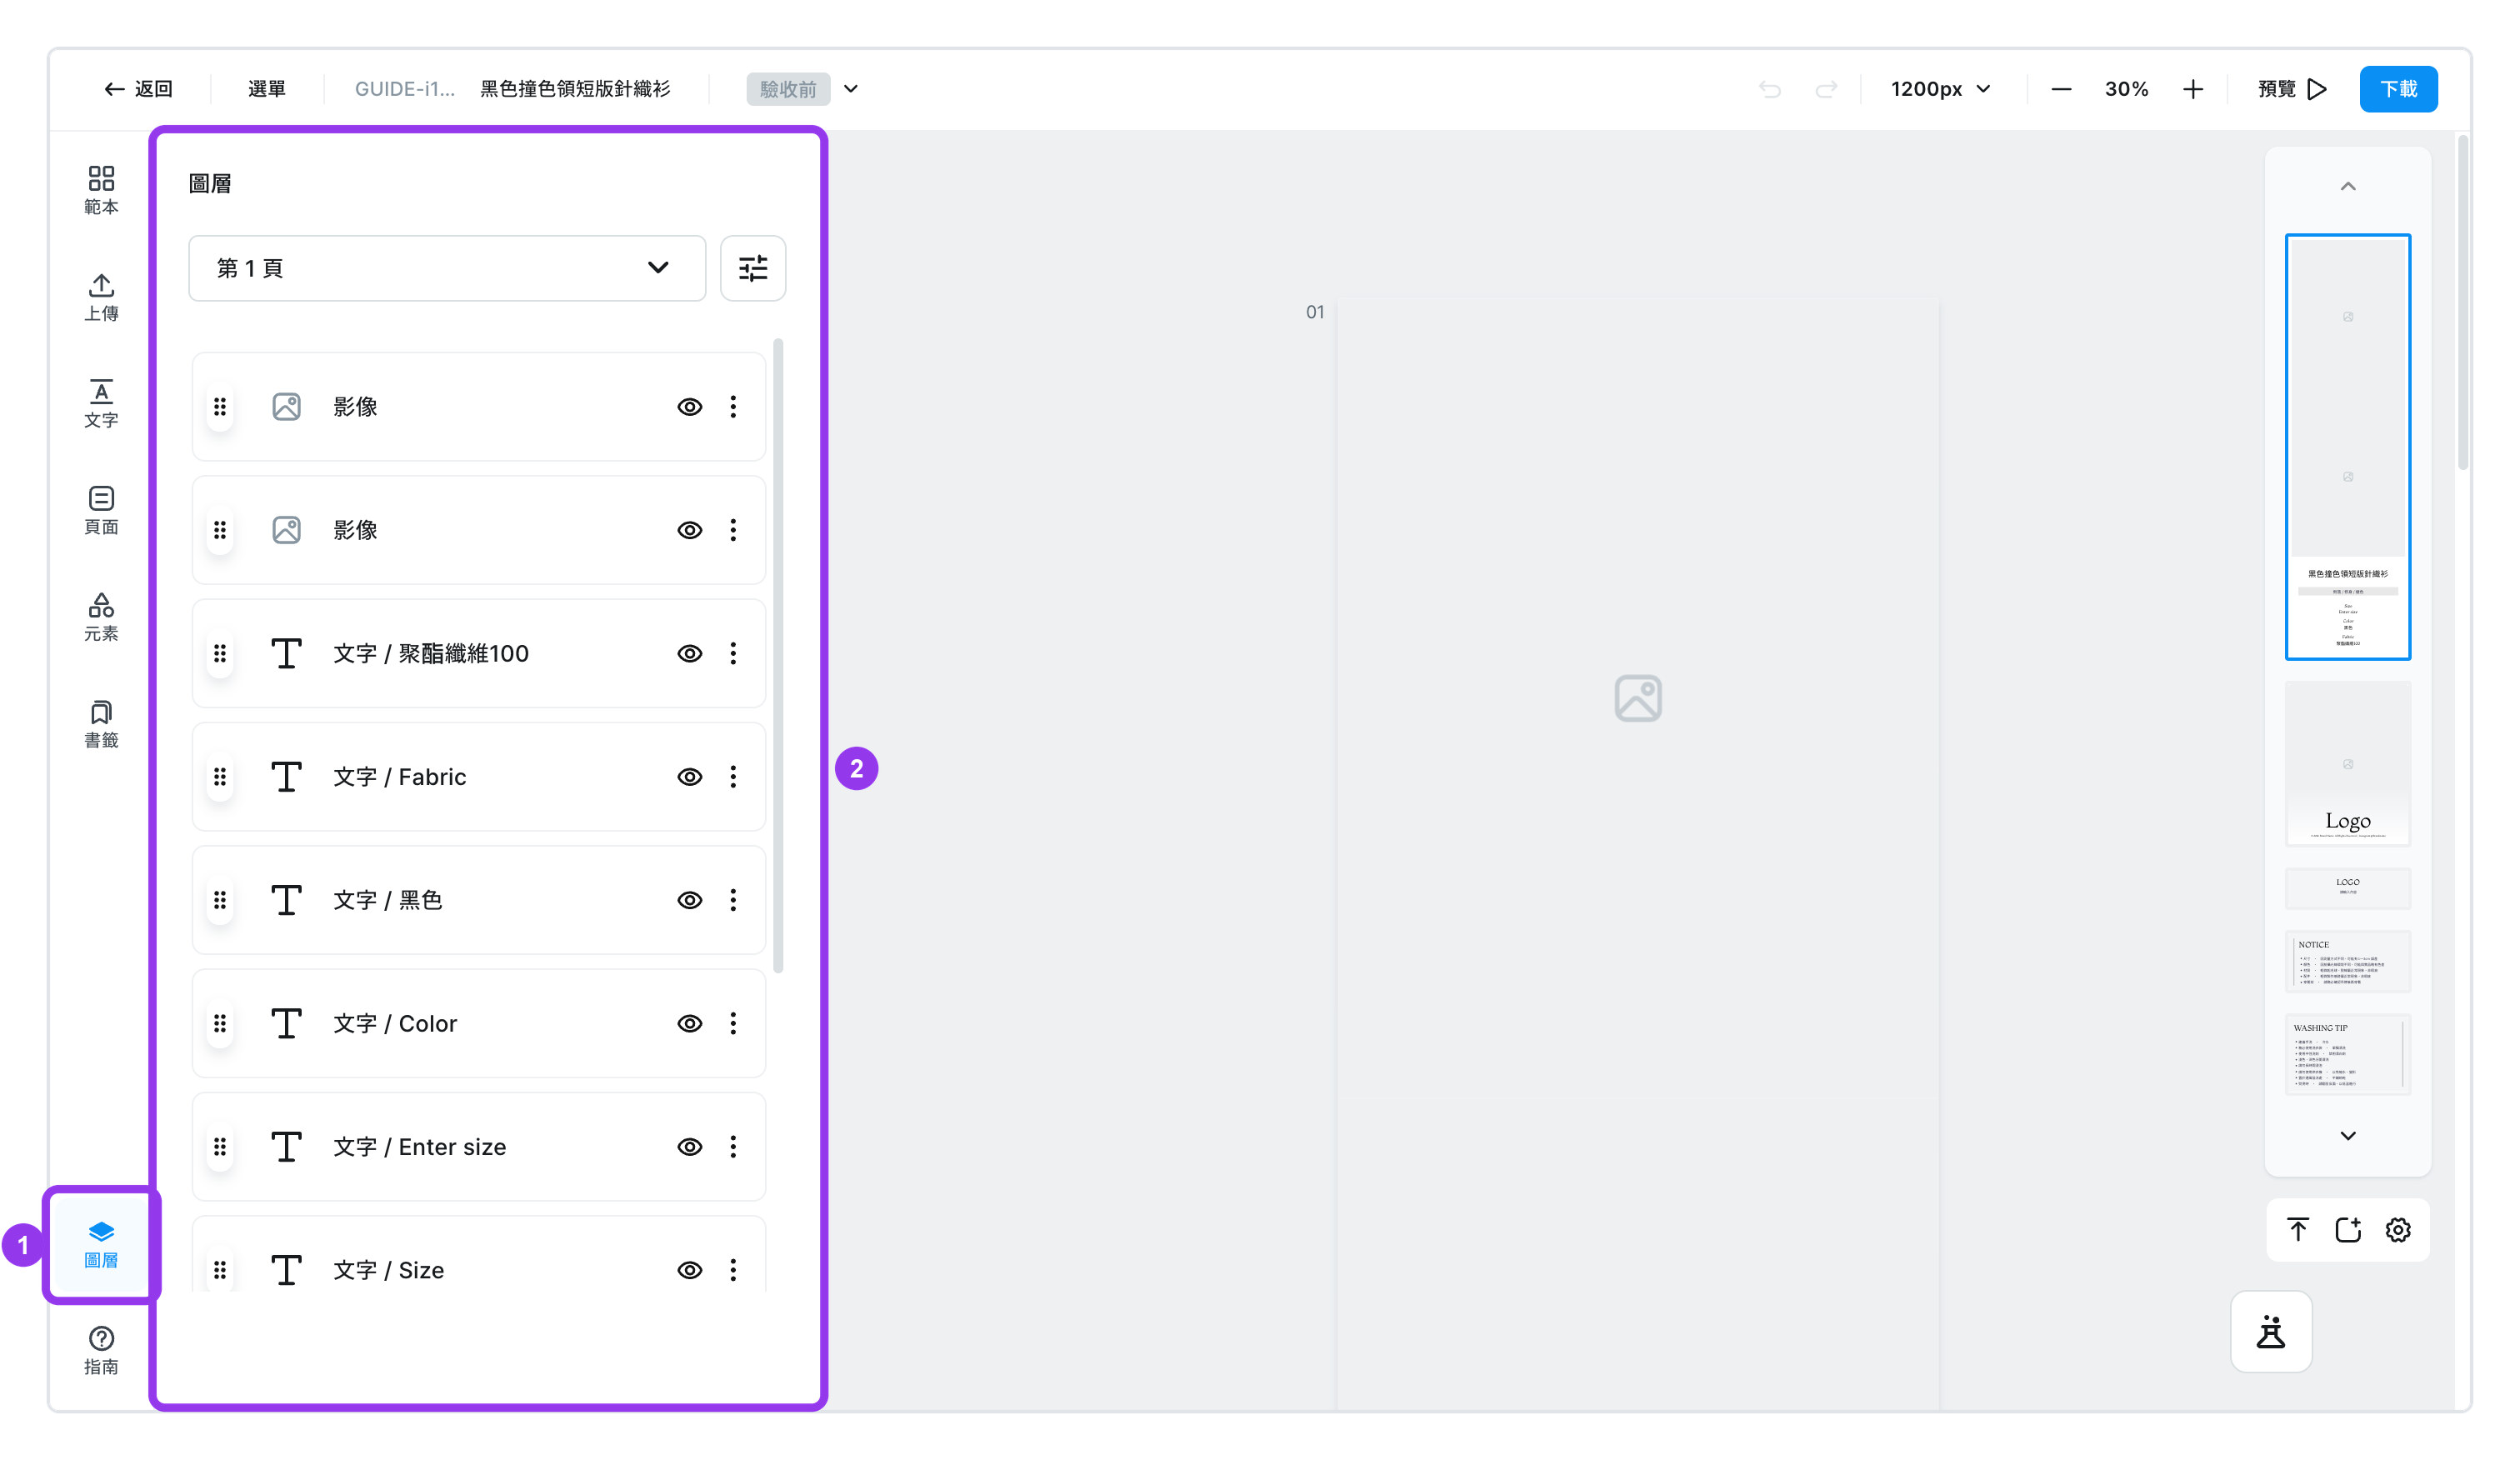Image resolution: width=2520 pixels, height=1460 pixels.
Task: Hide the first 影像 layer
Action: [690, 407]
